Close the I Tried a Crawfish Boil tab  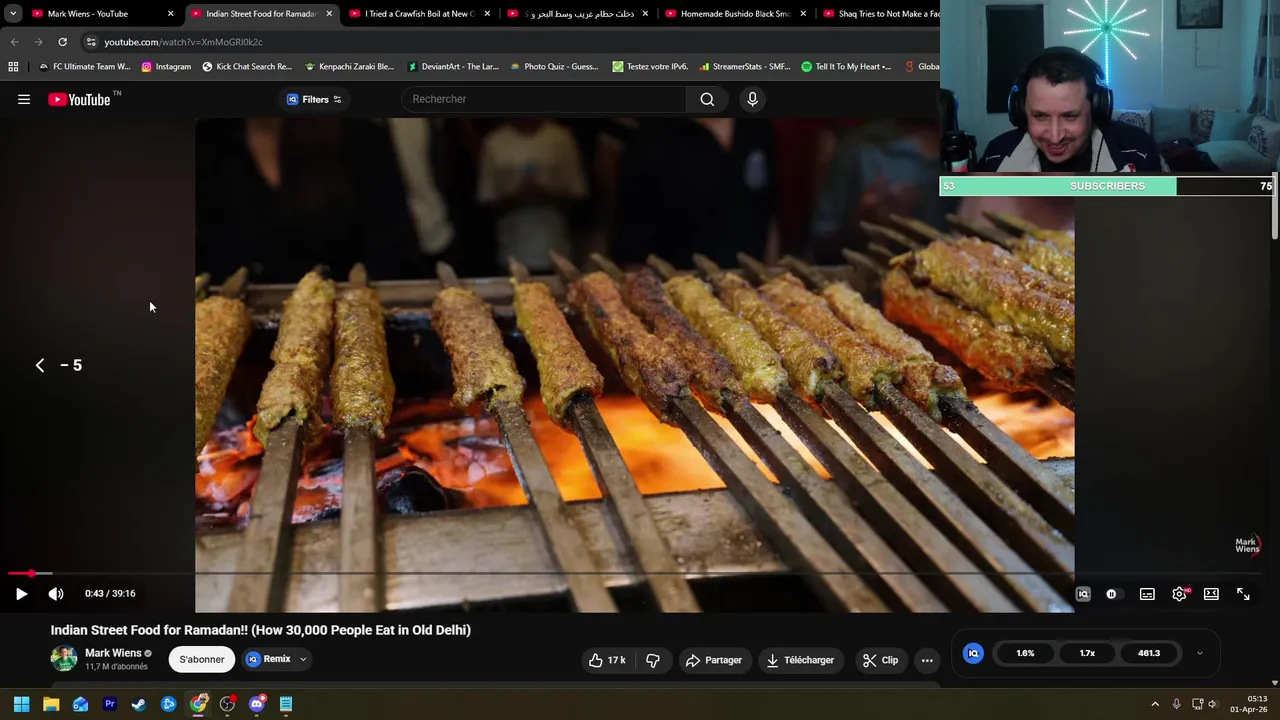pyautogui.click(x=487, y=14)
